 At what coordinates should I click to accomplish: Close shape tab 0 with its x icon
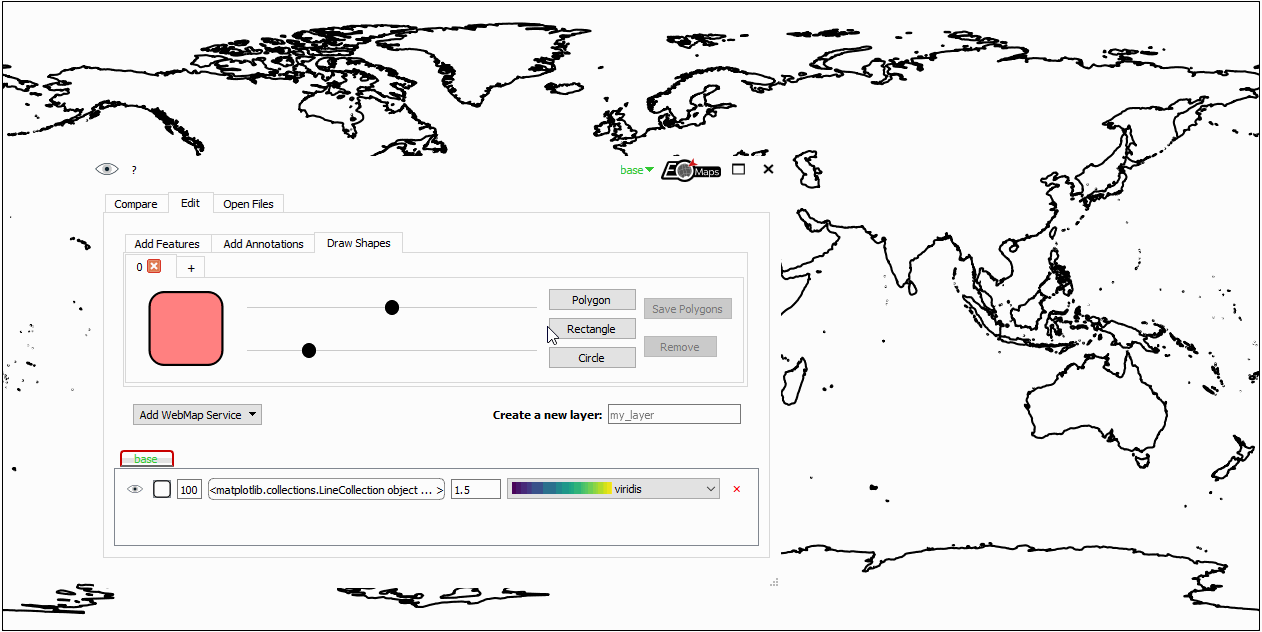(x=154, y=266)
